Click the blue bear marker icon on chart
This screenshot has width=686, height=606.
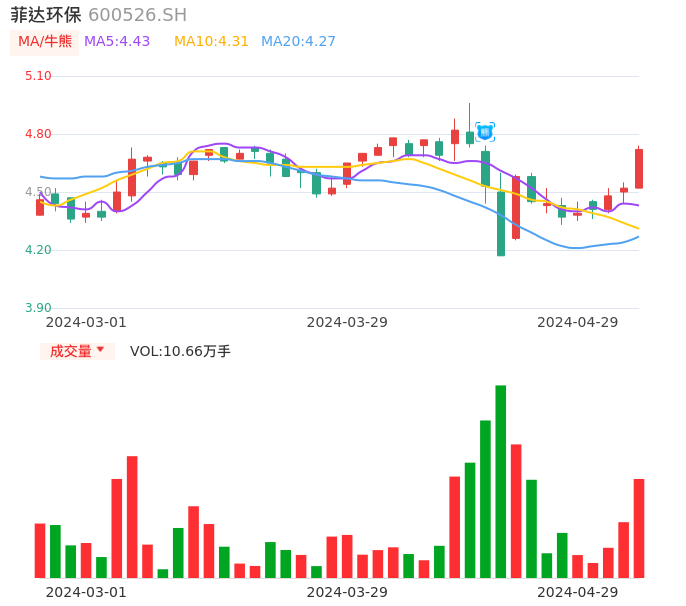(485, 132)
